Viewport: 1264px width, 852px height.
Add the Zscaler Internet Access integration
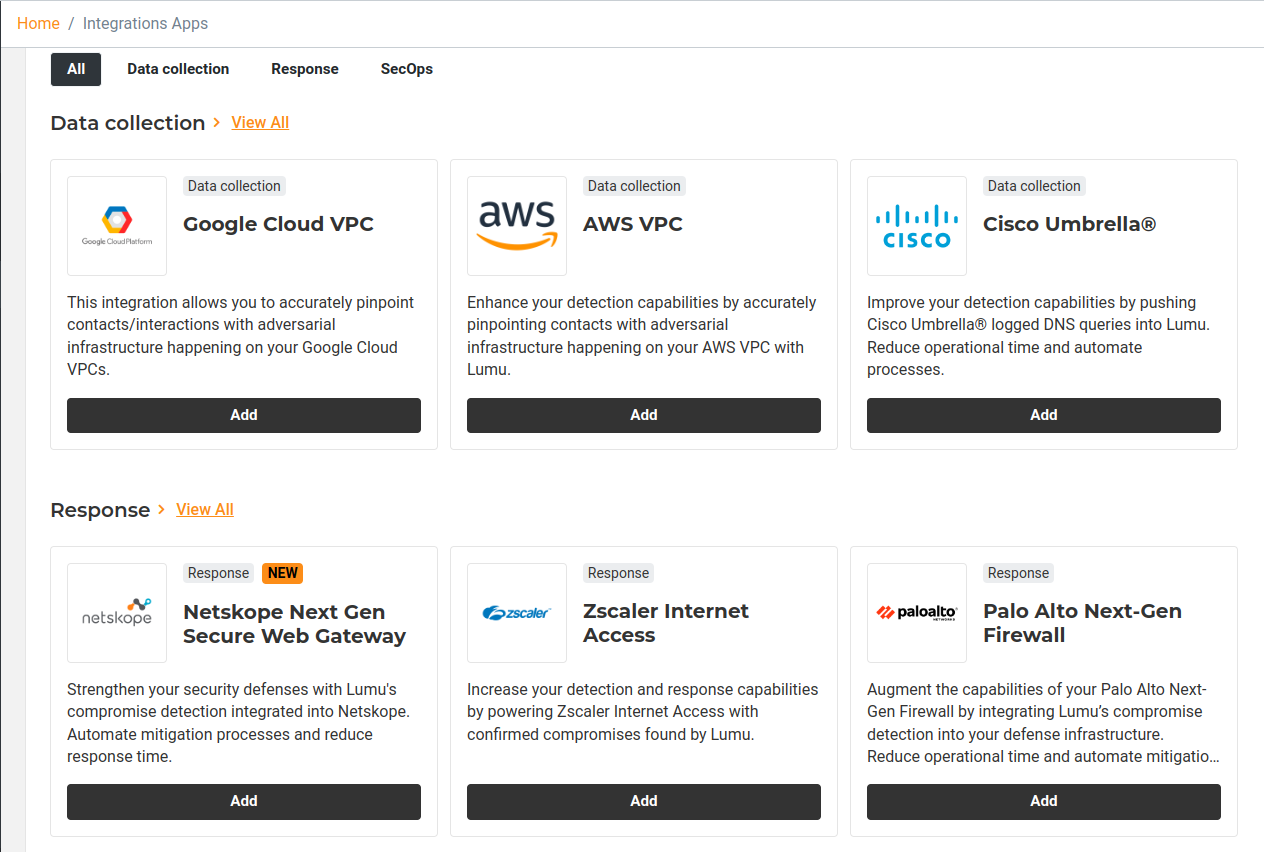[x=644, y=801]
